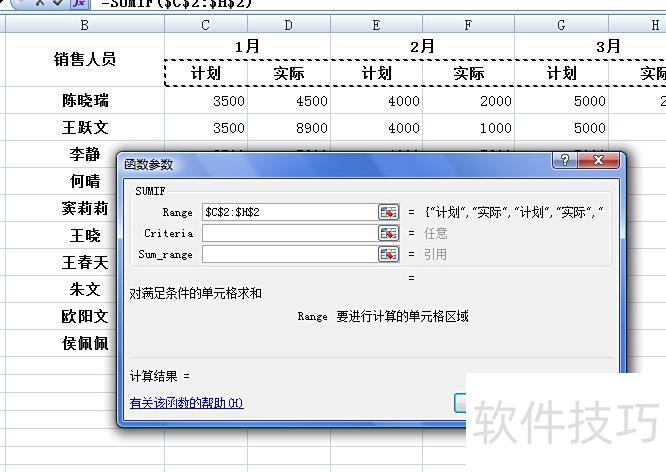Screen dimensions: 666x472
Task: Click 计划 cell under 2月
Action: (376, 73)
